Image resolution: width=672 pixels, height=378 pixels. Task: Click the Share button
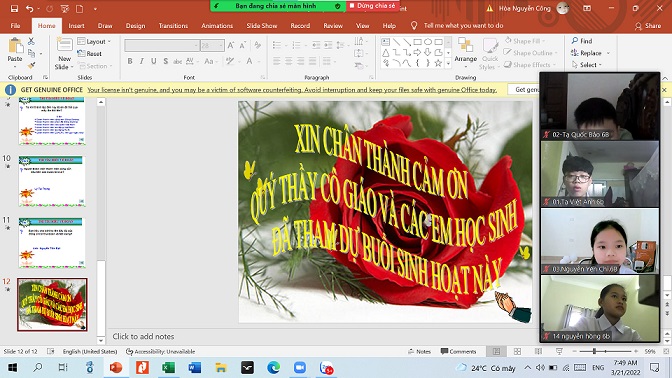[x=648, y=26]
